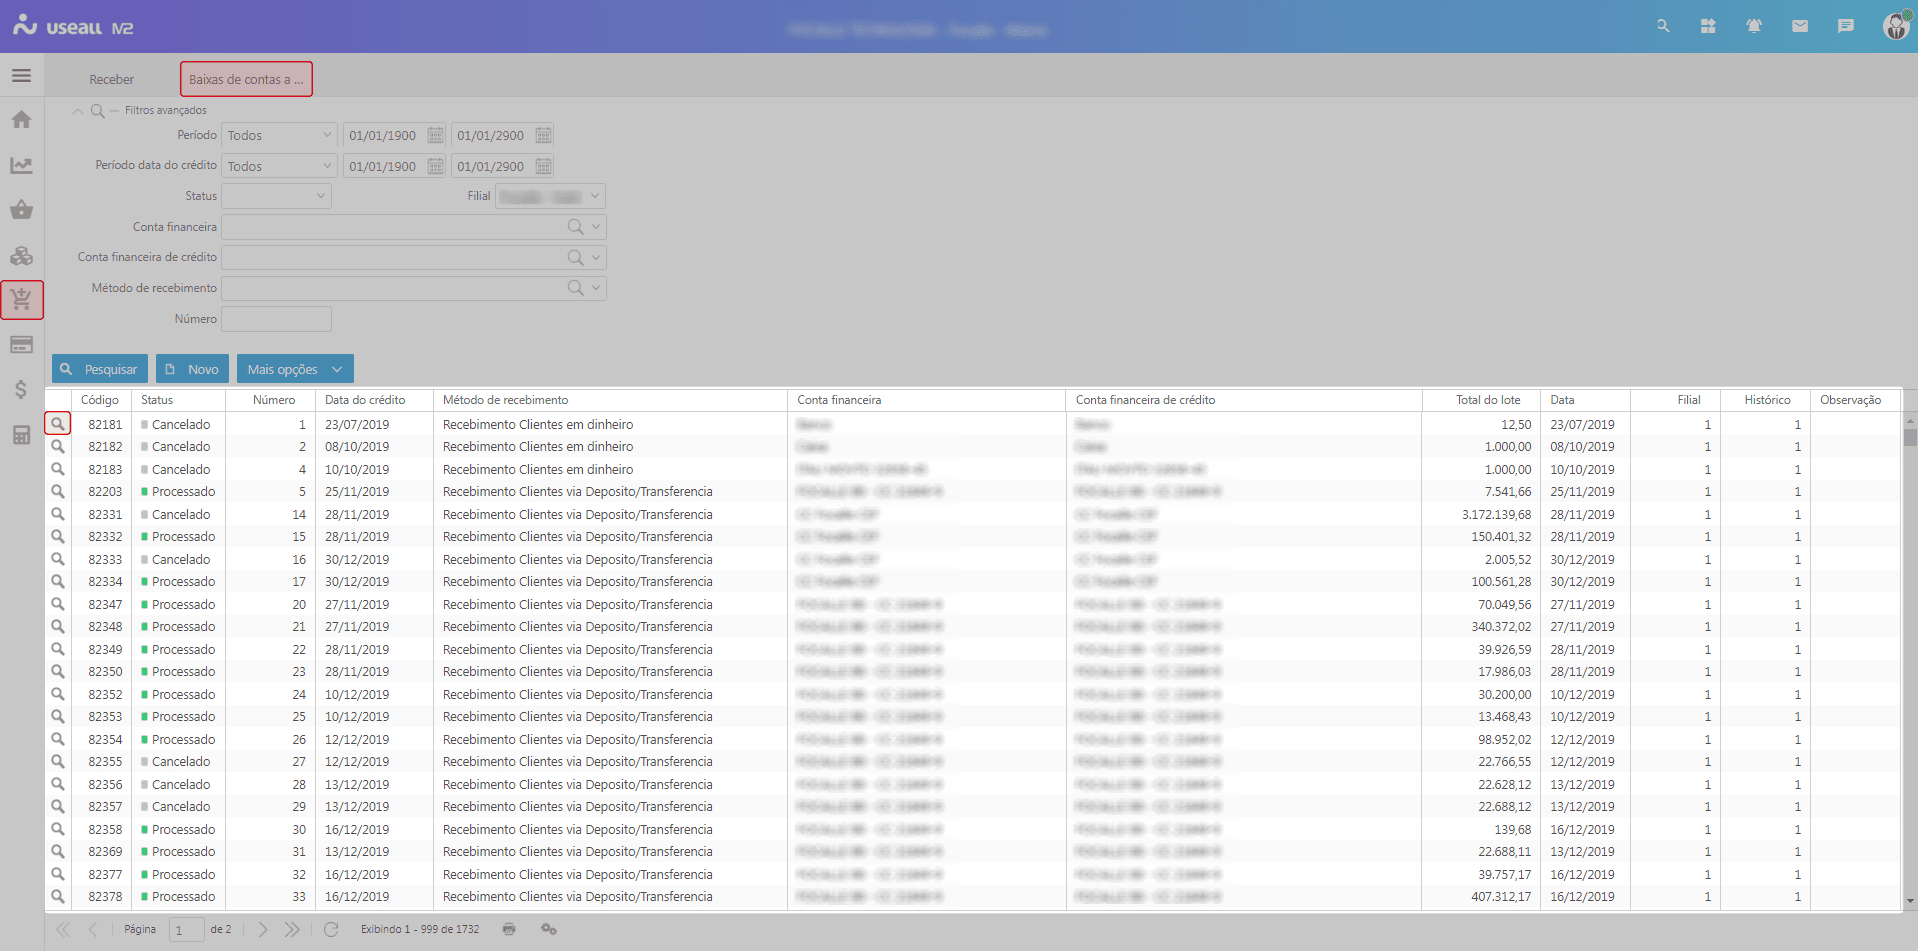Open the hamburger menu in sidebar

(x=21, y=76)
